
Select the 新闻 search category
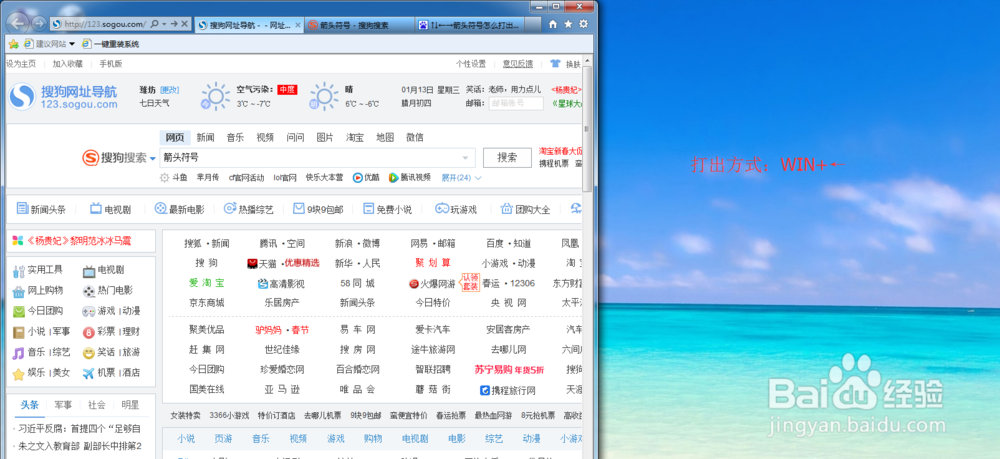205,138
